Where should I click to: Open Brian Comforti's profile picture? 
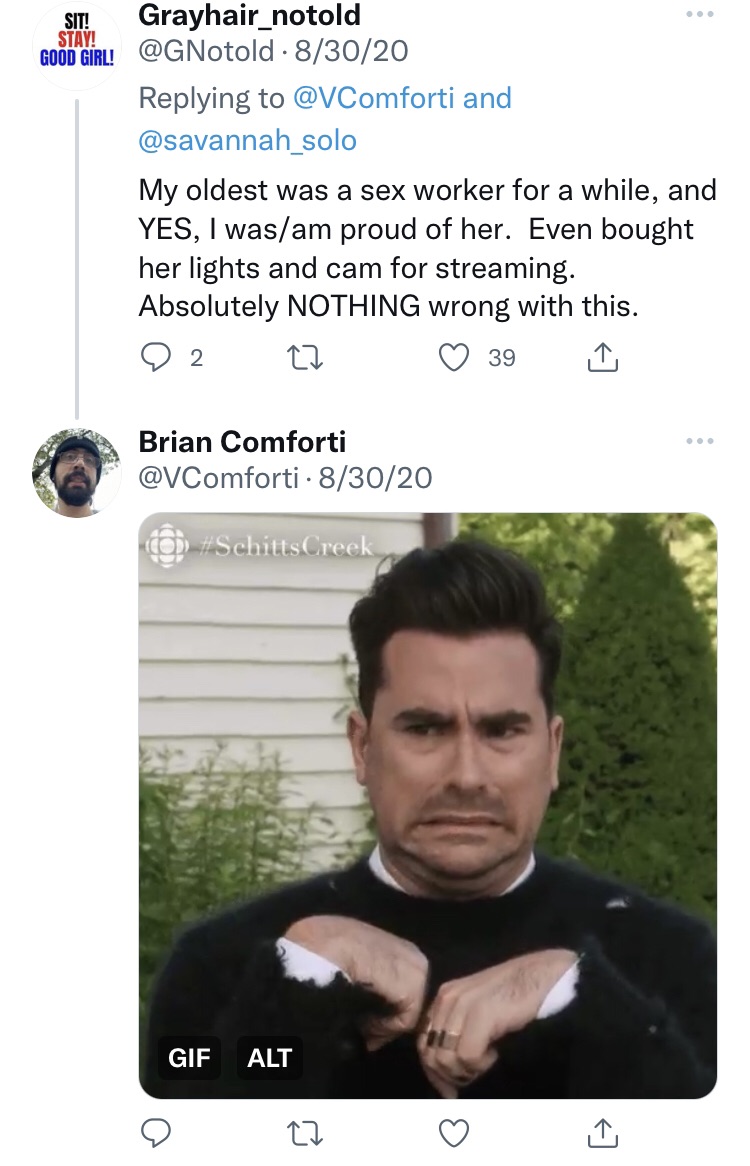coord(76,473)
